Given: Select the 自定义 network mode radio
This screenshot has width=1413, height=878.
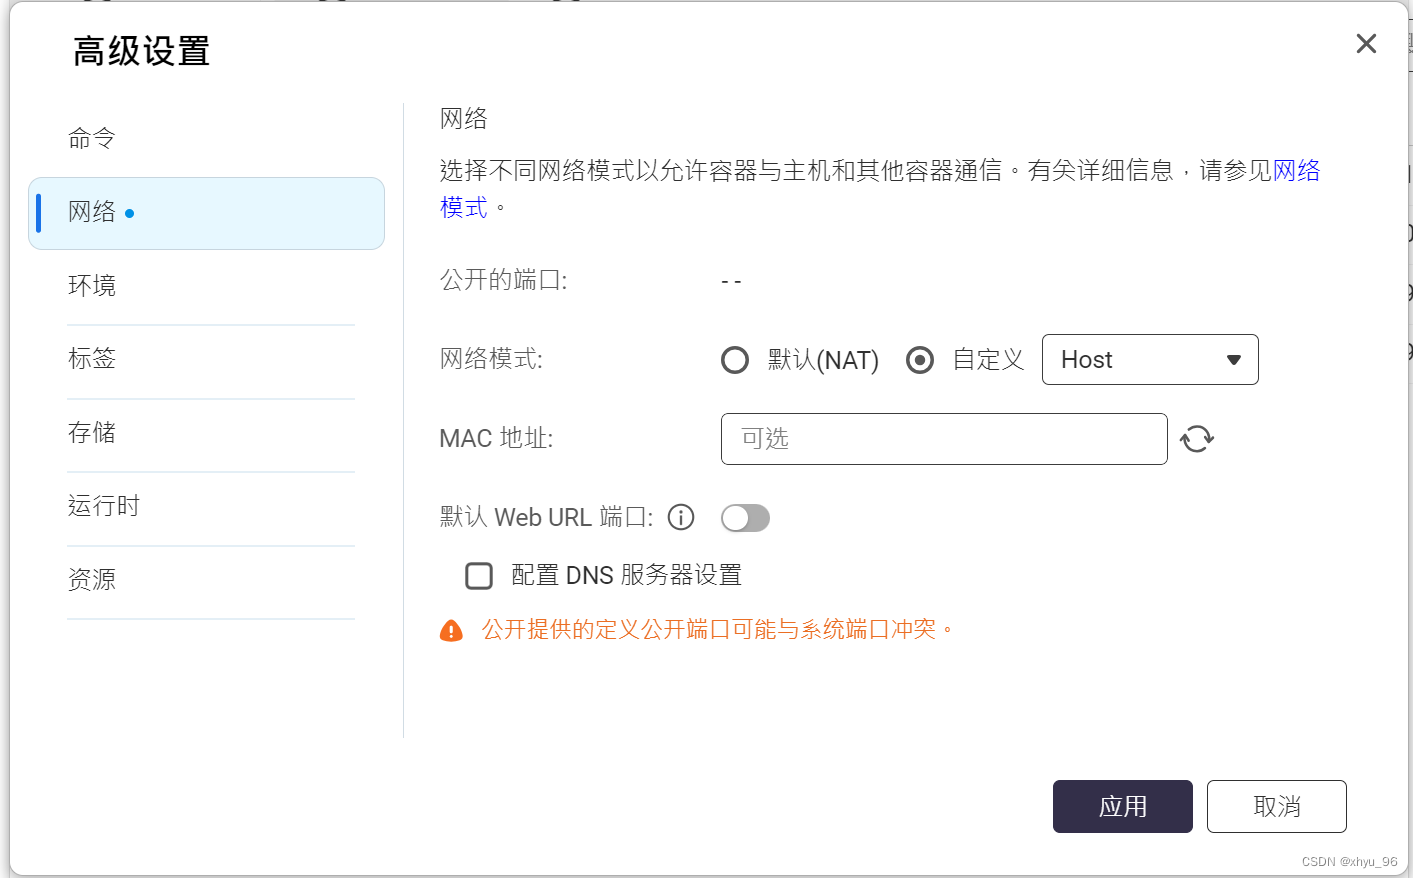Looking at the screenshot, I should (919, 359).
